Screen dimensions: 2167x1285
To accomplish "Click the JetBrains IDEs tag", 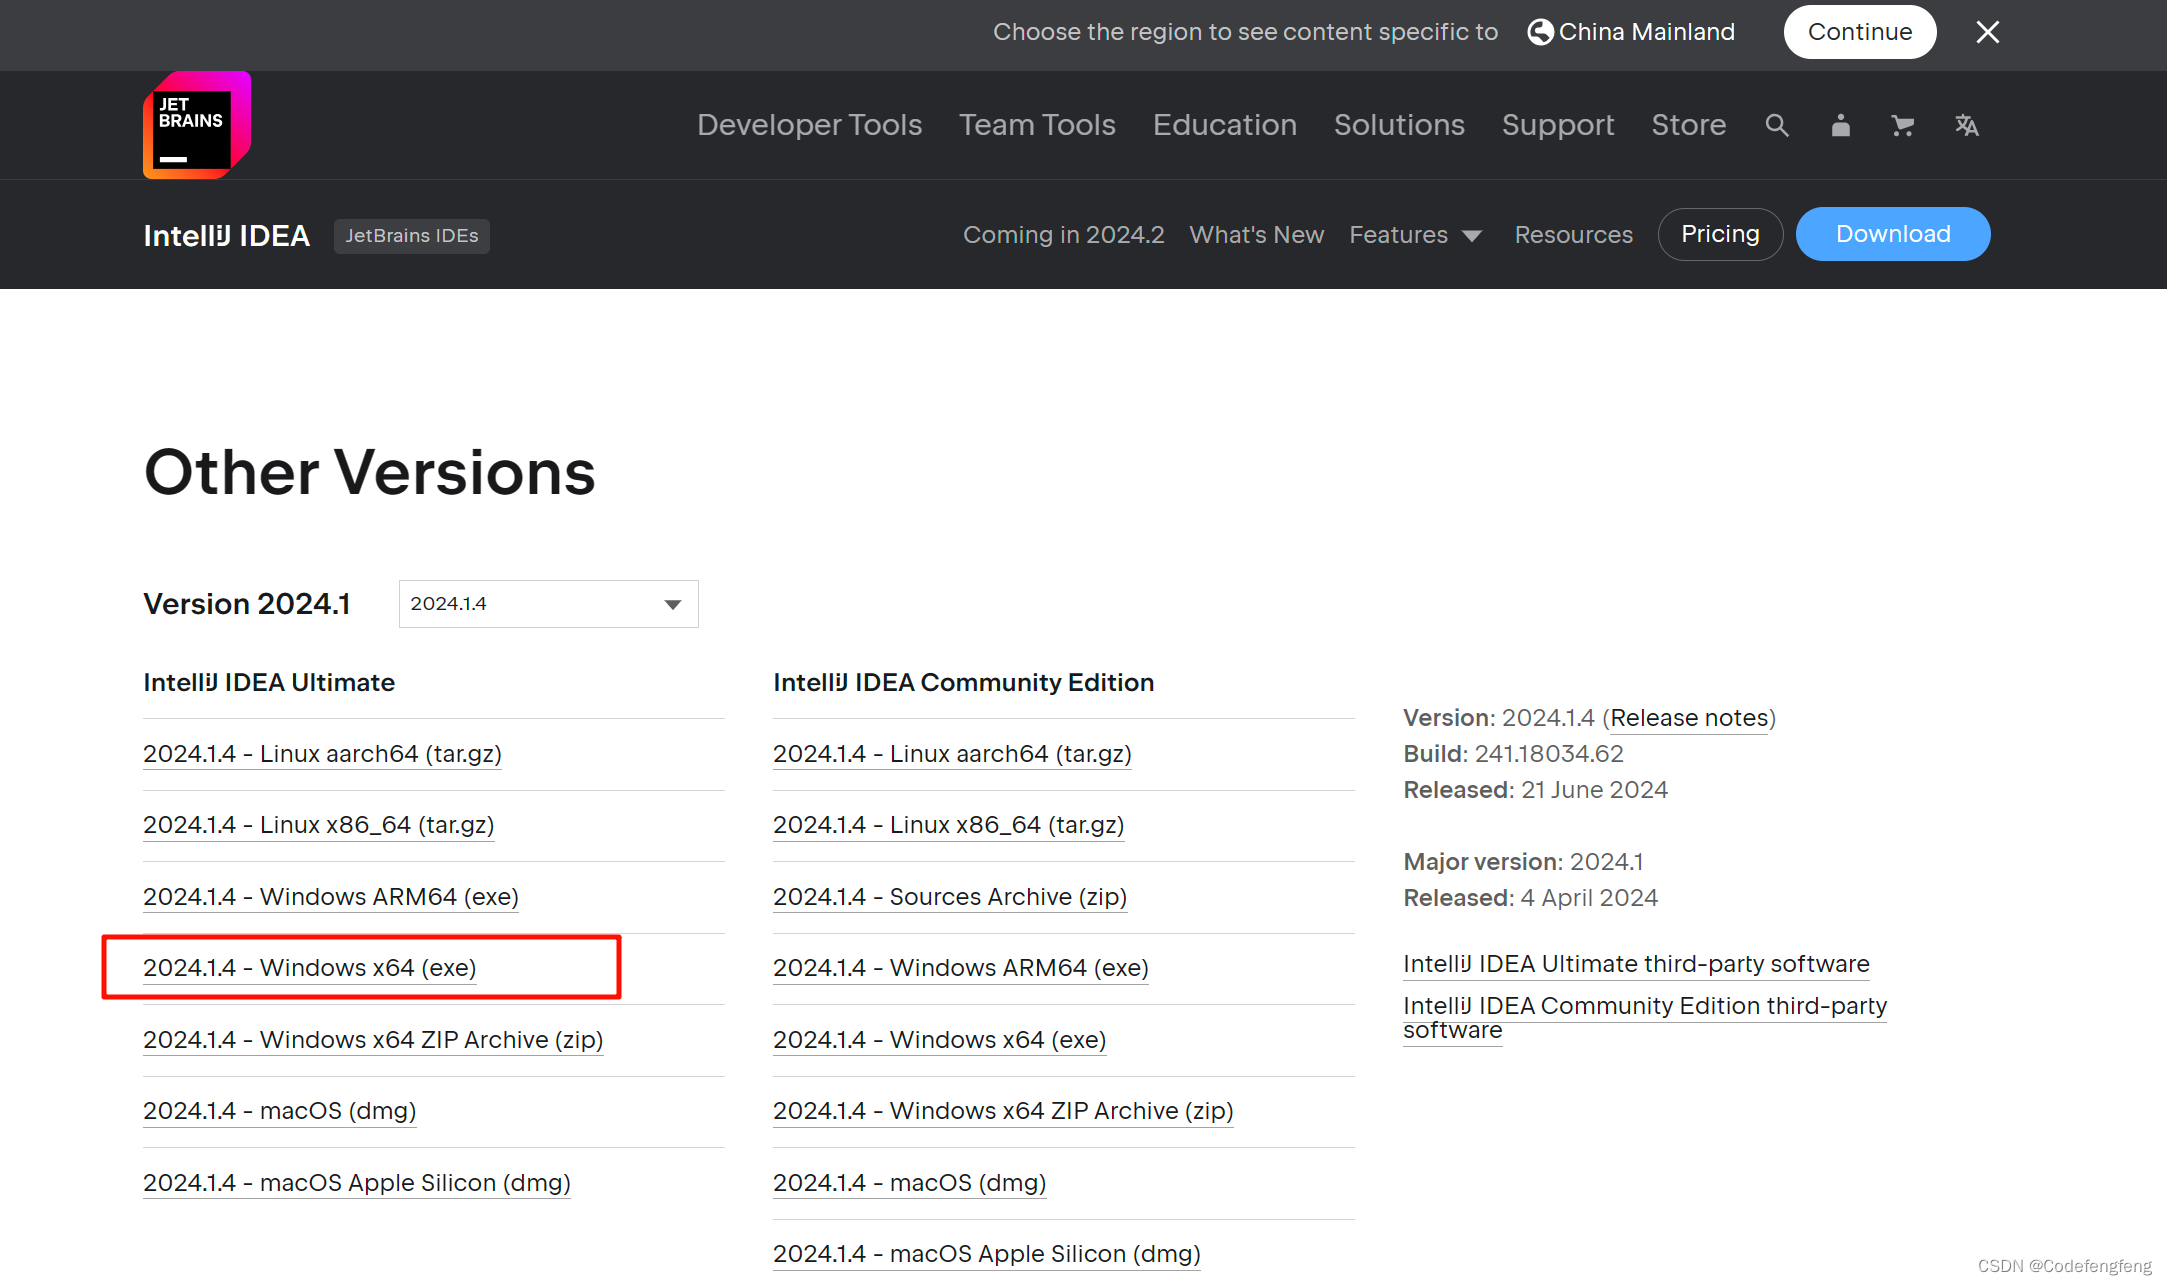I will click(x=411, y=236).
